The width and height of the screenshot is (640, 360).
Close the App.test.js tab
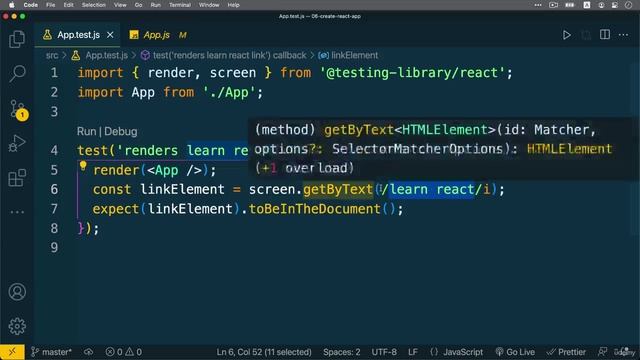point(110,35)
